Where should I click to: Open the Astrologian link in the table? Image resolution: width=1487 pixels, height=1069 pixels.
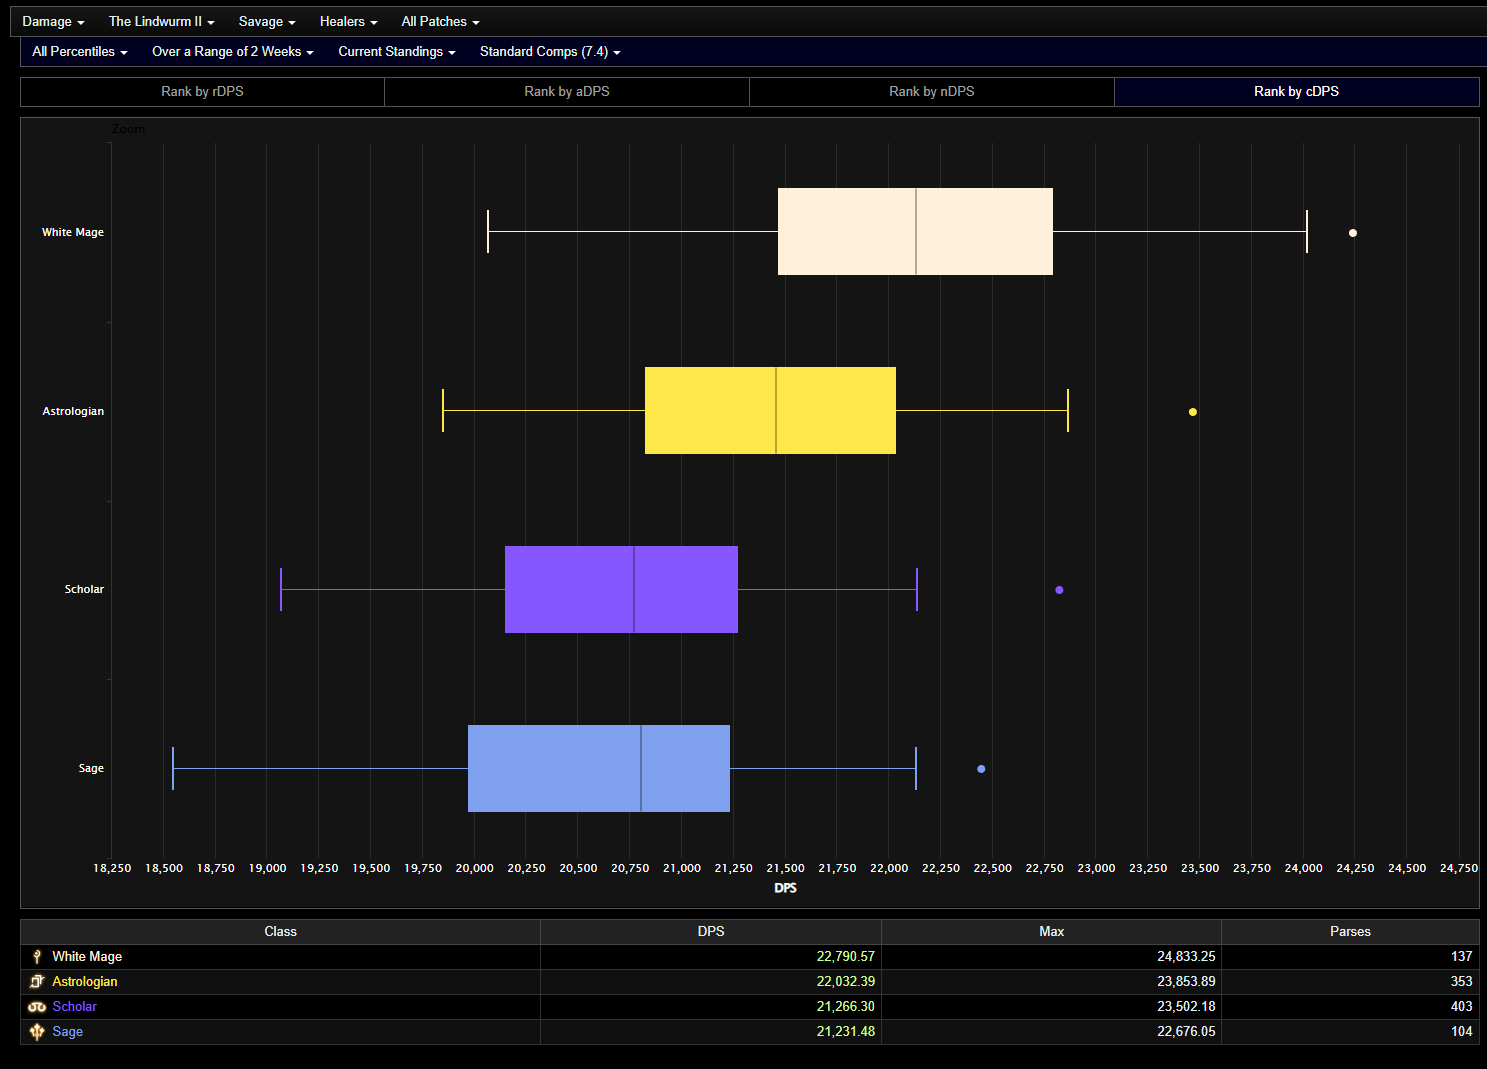point(85,982)
